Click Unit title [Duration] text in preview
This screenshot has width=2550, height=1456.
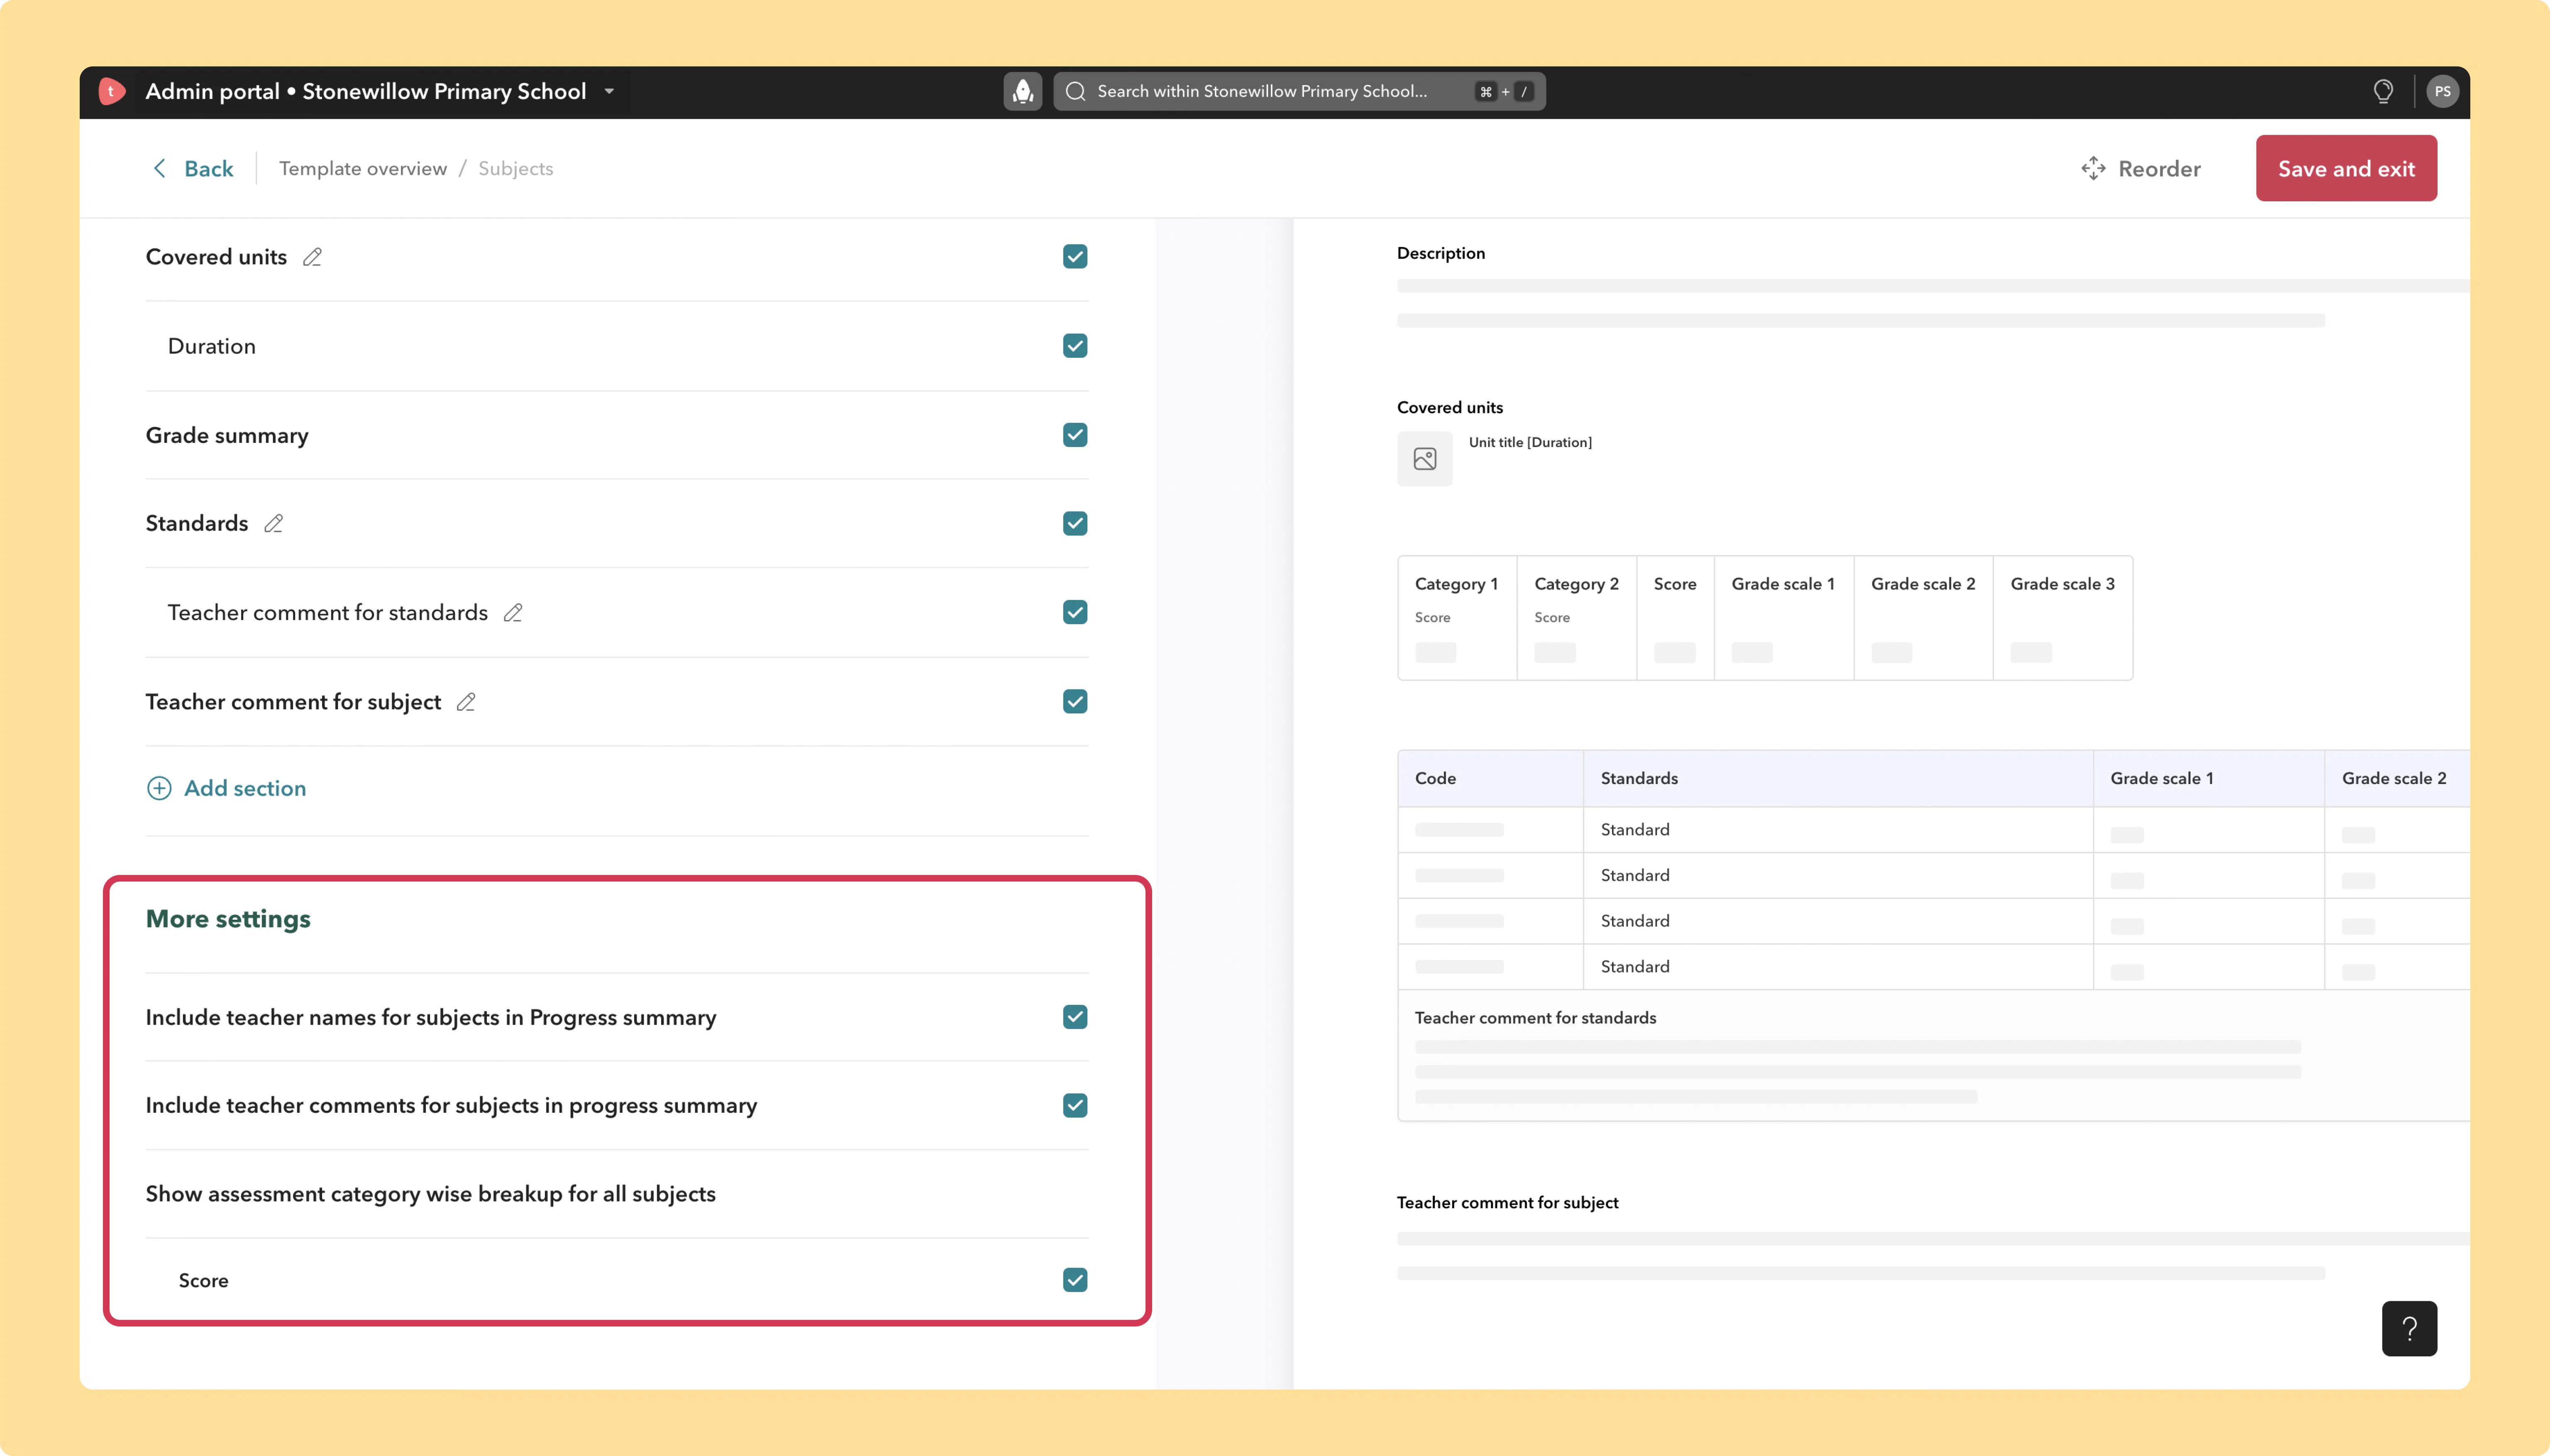coord(1530,442)
